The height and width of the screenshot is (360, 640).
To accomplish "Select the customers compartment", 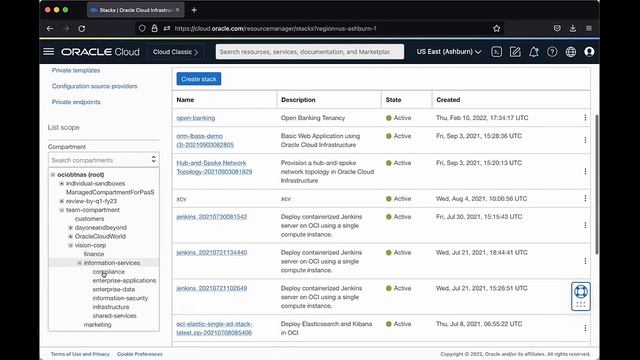I will (89, 219).
